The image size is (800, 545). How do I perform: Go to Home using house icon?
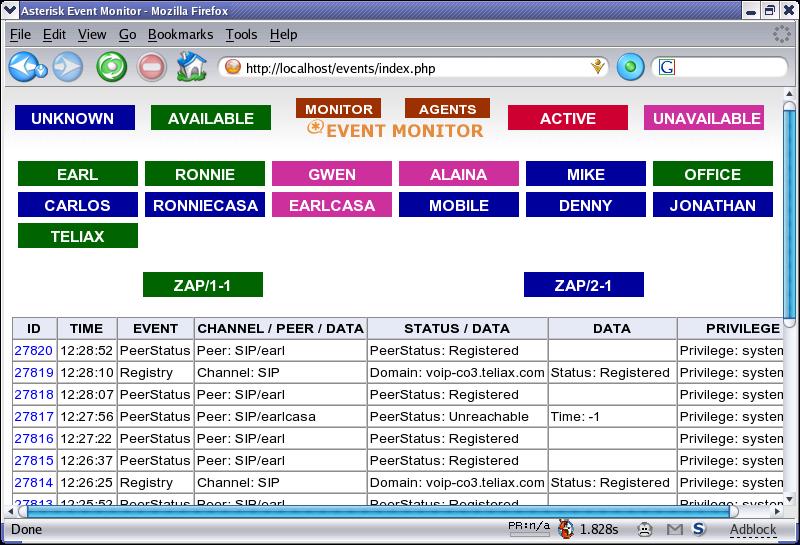tap(191, 67)
